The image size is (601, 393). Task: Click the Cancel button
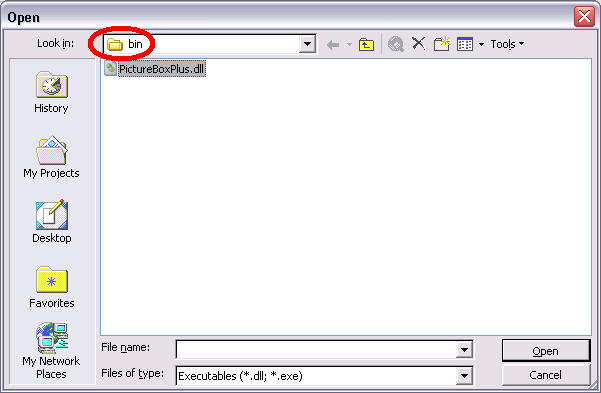[x=546, y=375]
